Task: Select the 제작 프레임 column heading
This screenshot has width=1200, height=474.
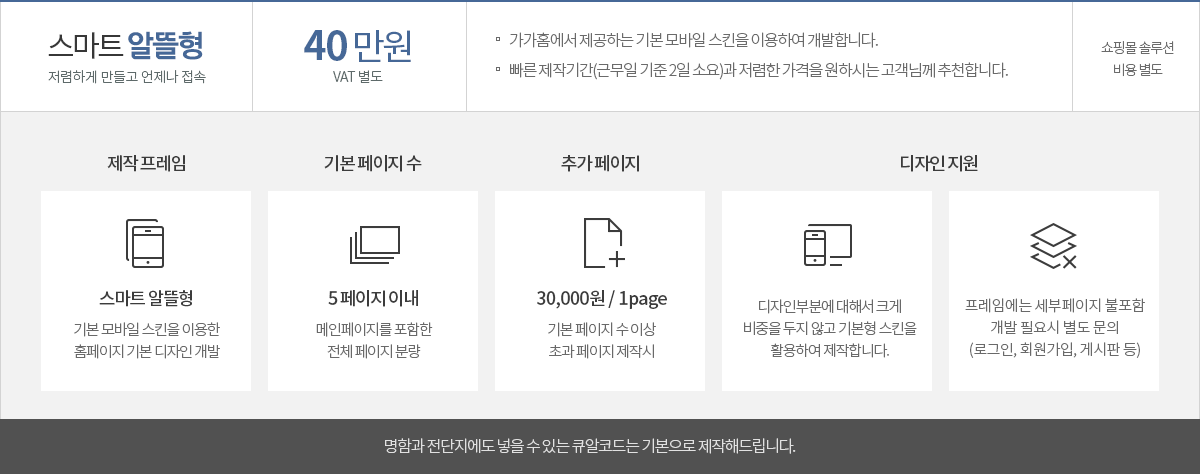Action: click(146, 162)
